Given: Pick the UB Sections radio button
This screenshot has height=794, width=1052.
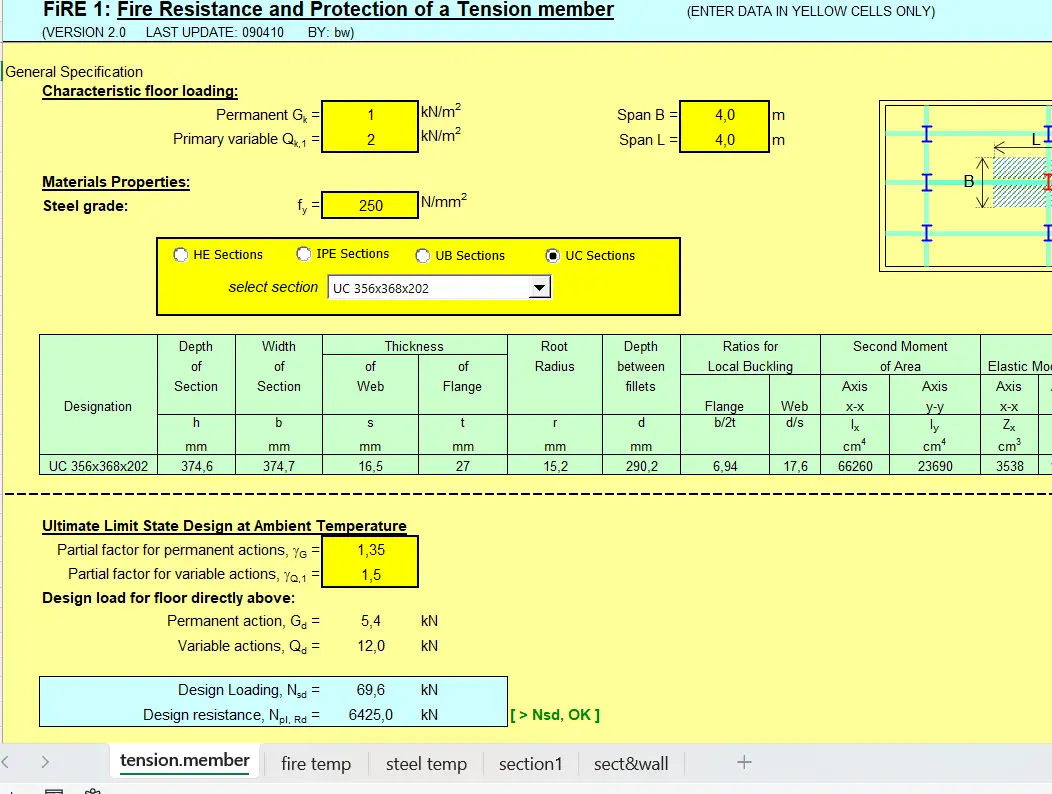Looking at the screenshot, I should pos(423,256).
